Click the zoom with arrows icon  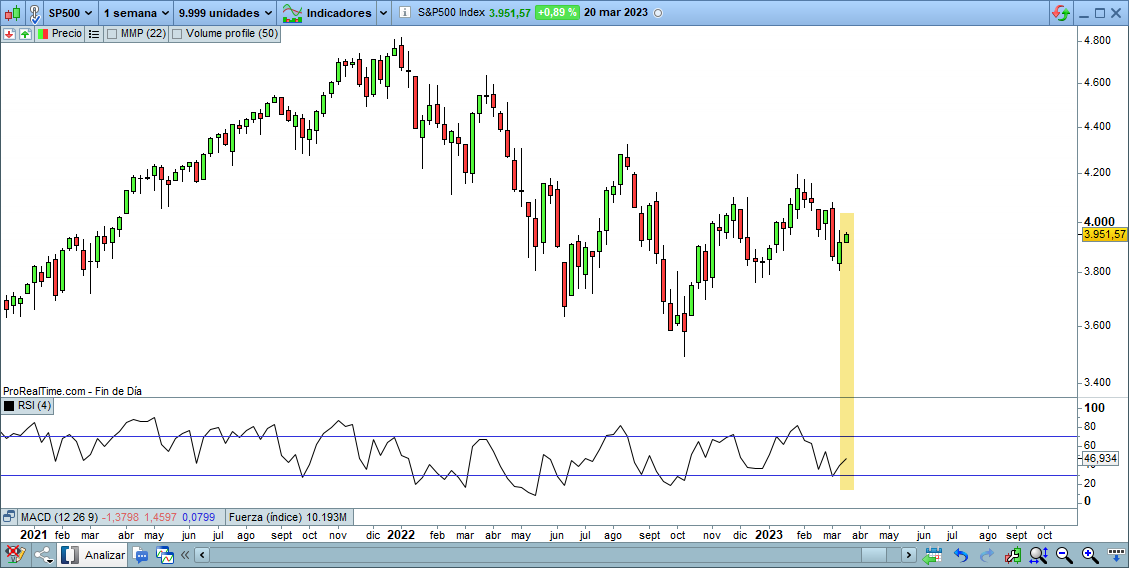pyautogui.click(x=1038, y=555)
